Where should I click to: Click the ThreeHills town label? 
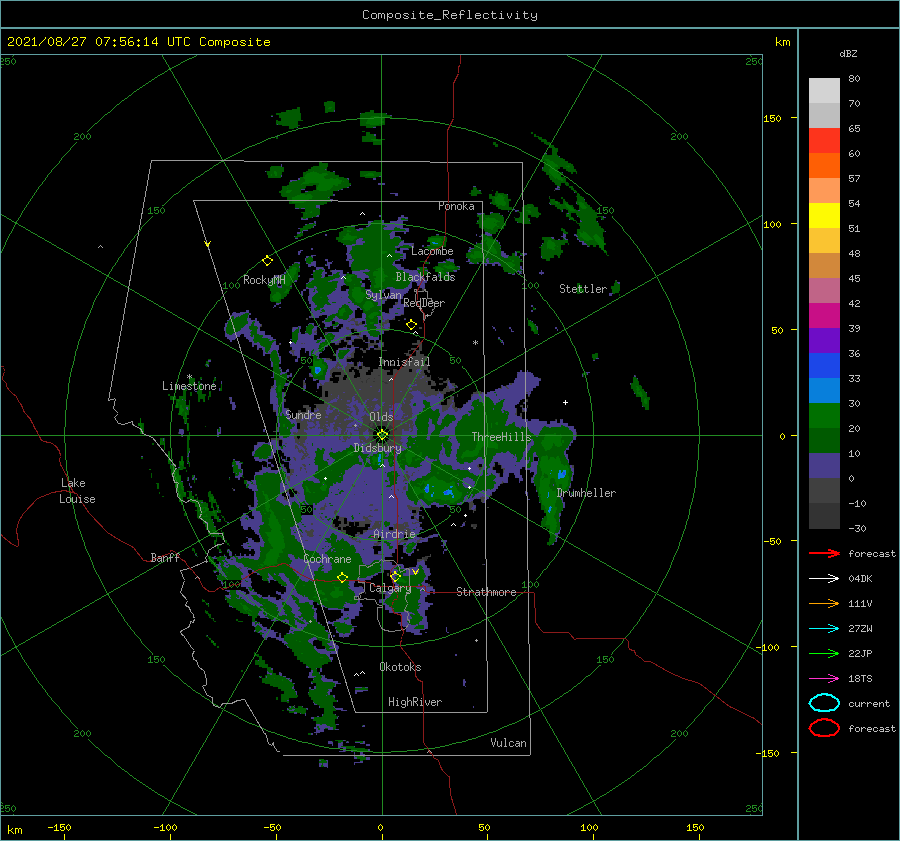(502, 437)
